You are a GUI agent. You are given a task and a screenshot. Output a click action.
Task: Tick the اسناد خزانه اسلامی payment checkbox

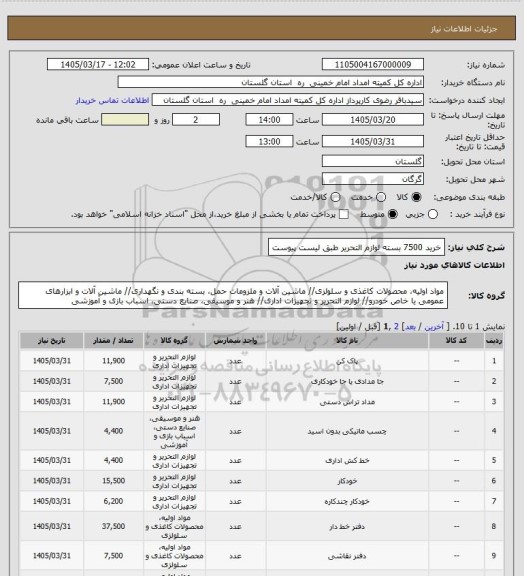pos(344,214)
